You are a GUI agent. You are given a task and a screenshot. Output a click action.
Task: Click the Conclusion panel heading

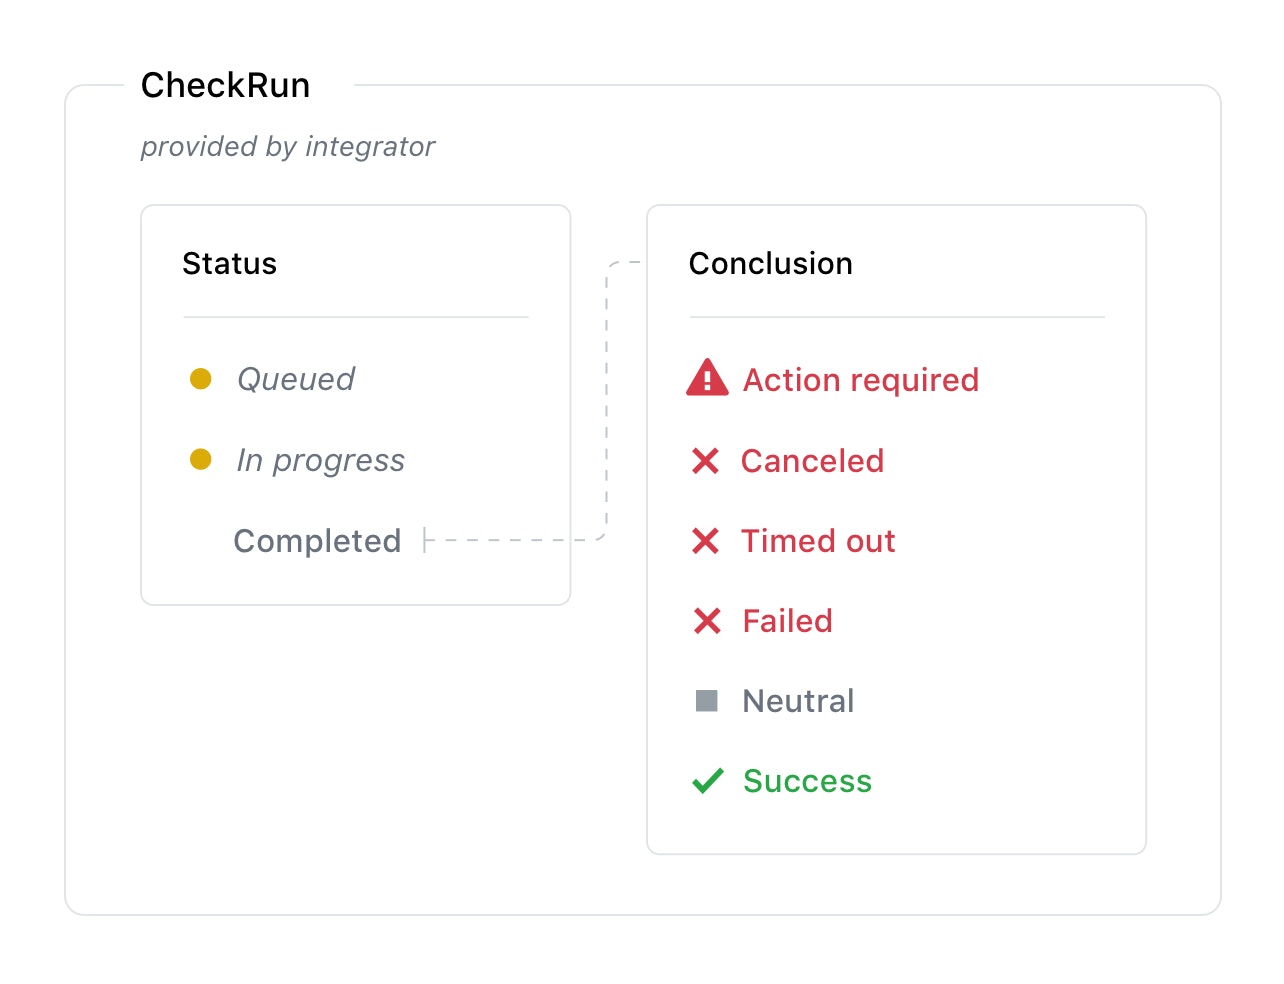770,264
